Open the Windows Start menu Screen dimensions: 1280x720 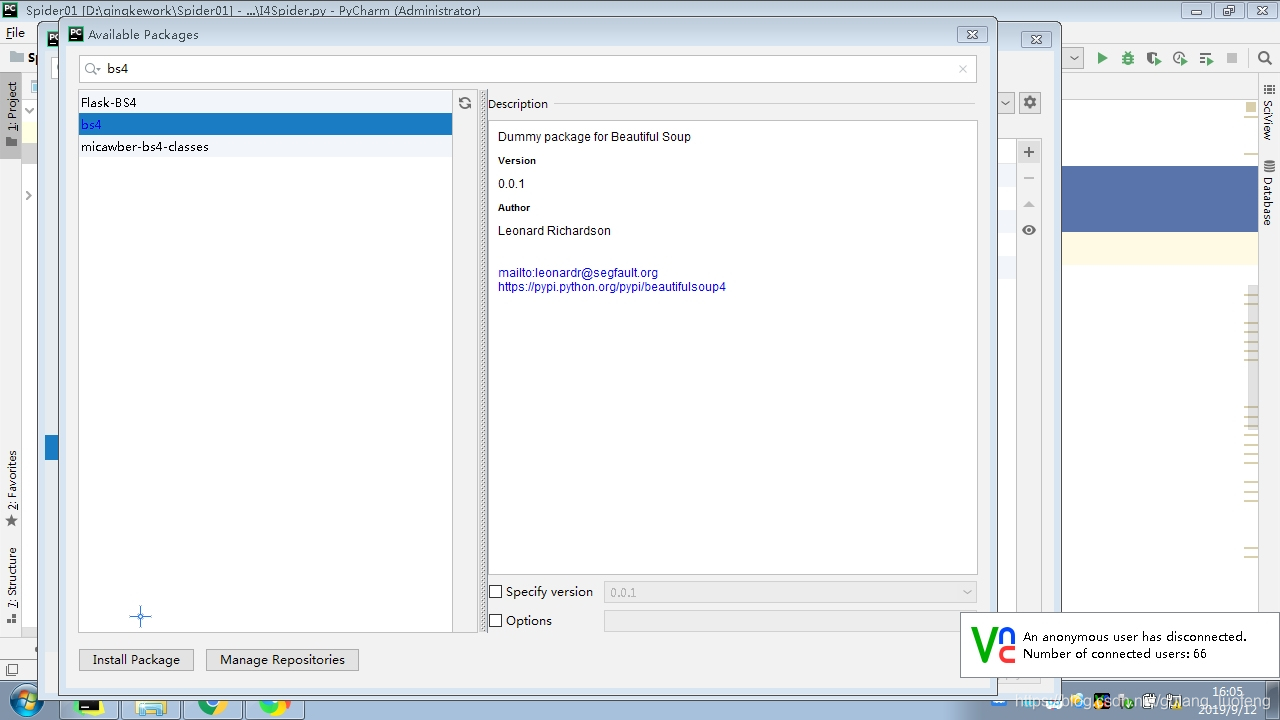click(26, 701)
